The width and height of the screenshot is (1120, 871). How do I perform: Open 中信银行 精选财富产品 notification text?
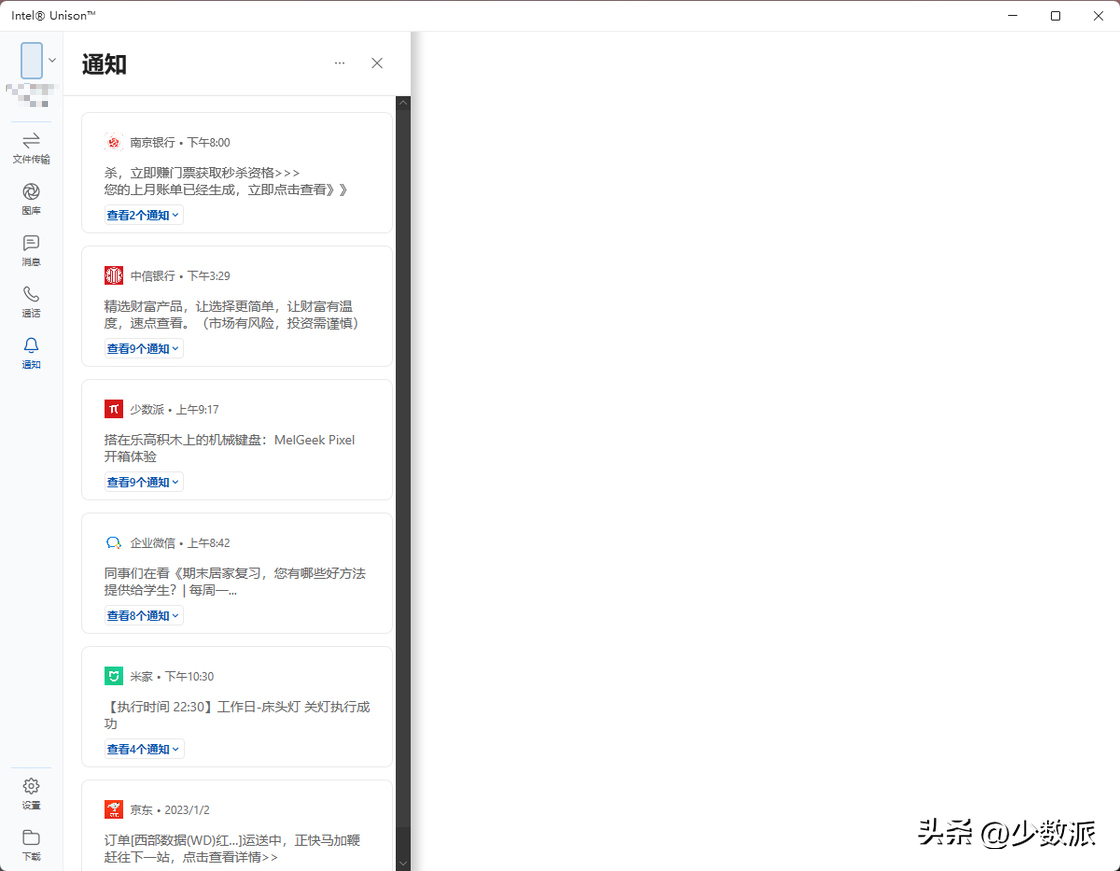231,315
